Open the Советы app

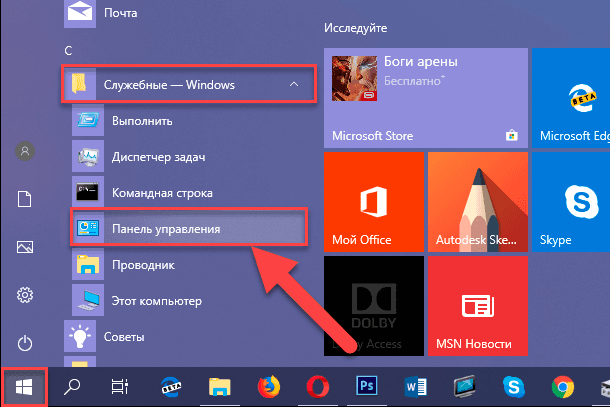[189, 337]
